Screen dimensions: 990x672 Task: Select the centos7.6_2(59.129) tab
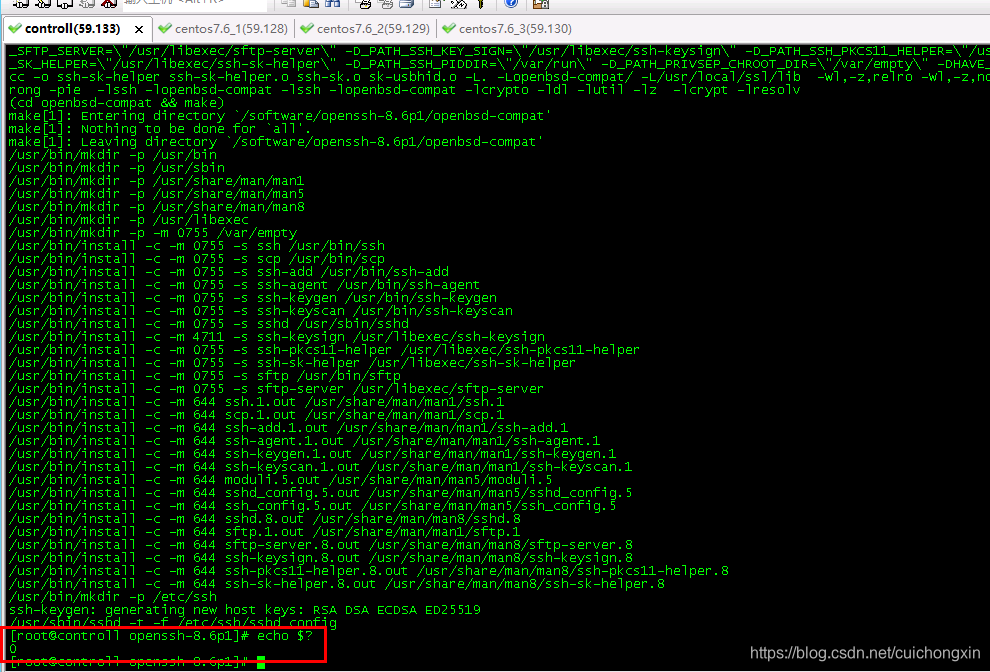tap(366, 29)
